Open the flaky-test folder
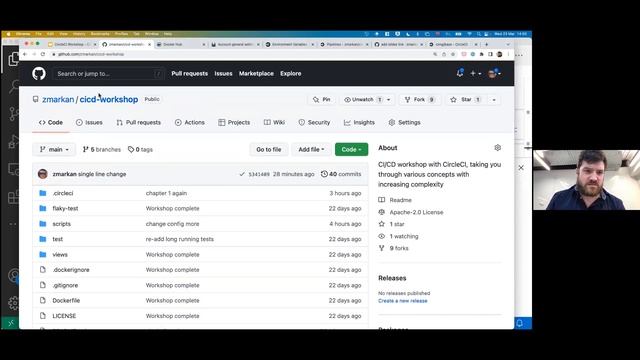640x360 pixels. [65, 208]
